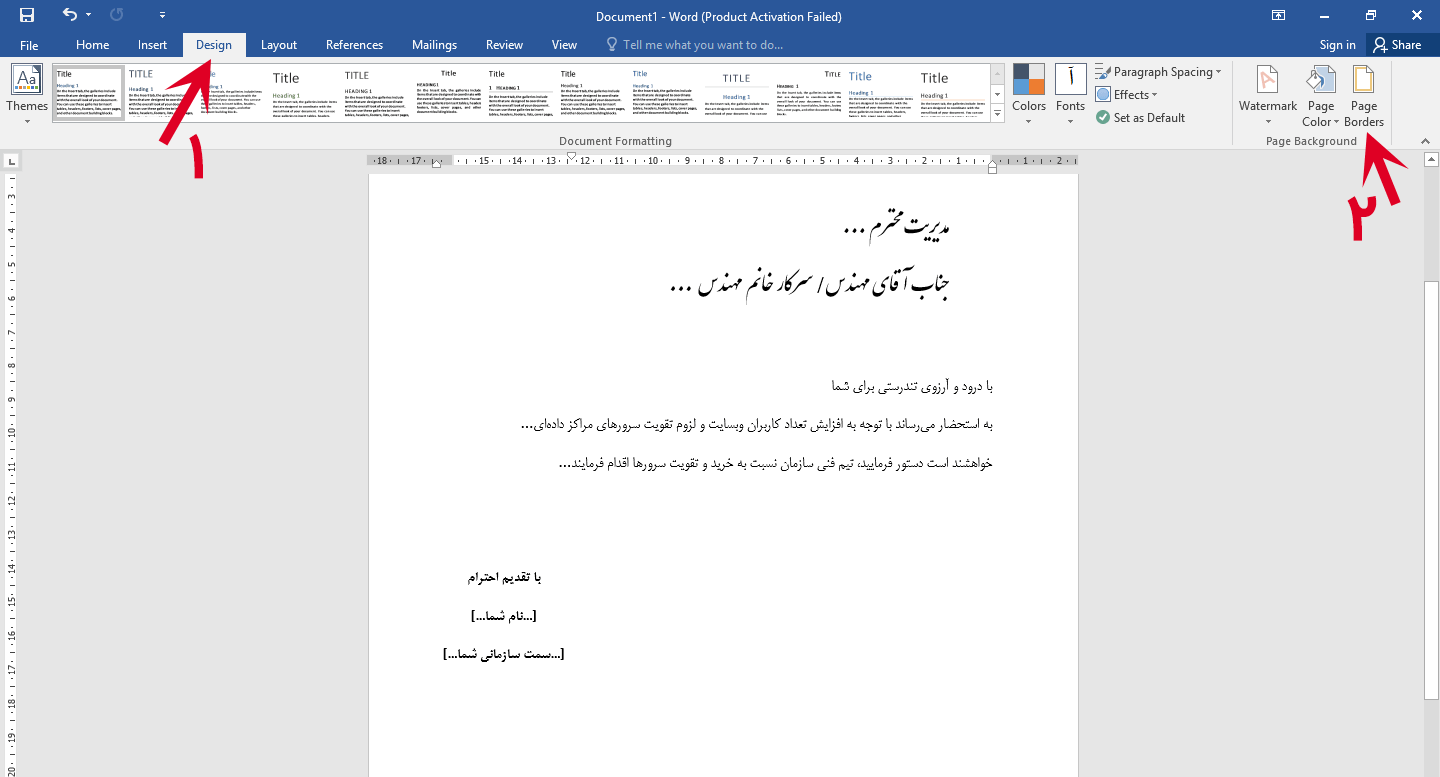Click the placeholder '[...سمت سازمانی شما...]'
Image resolution: width=1440 pixels, height=777 pixels.
504,654
